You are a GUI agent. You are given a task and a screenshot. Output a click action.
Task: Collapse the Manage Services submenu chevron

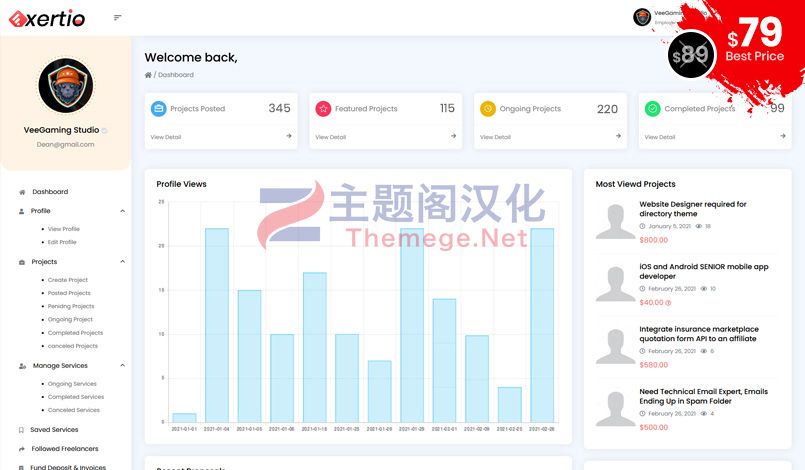point(123,365)
